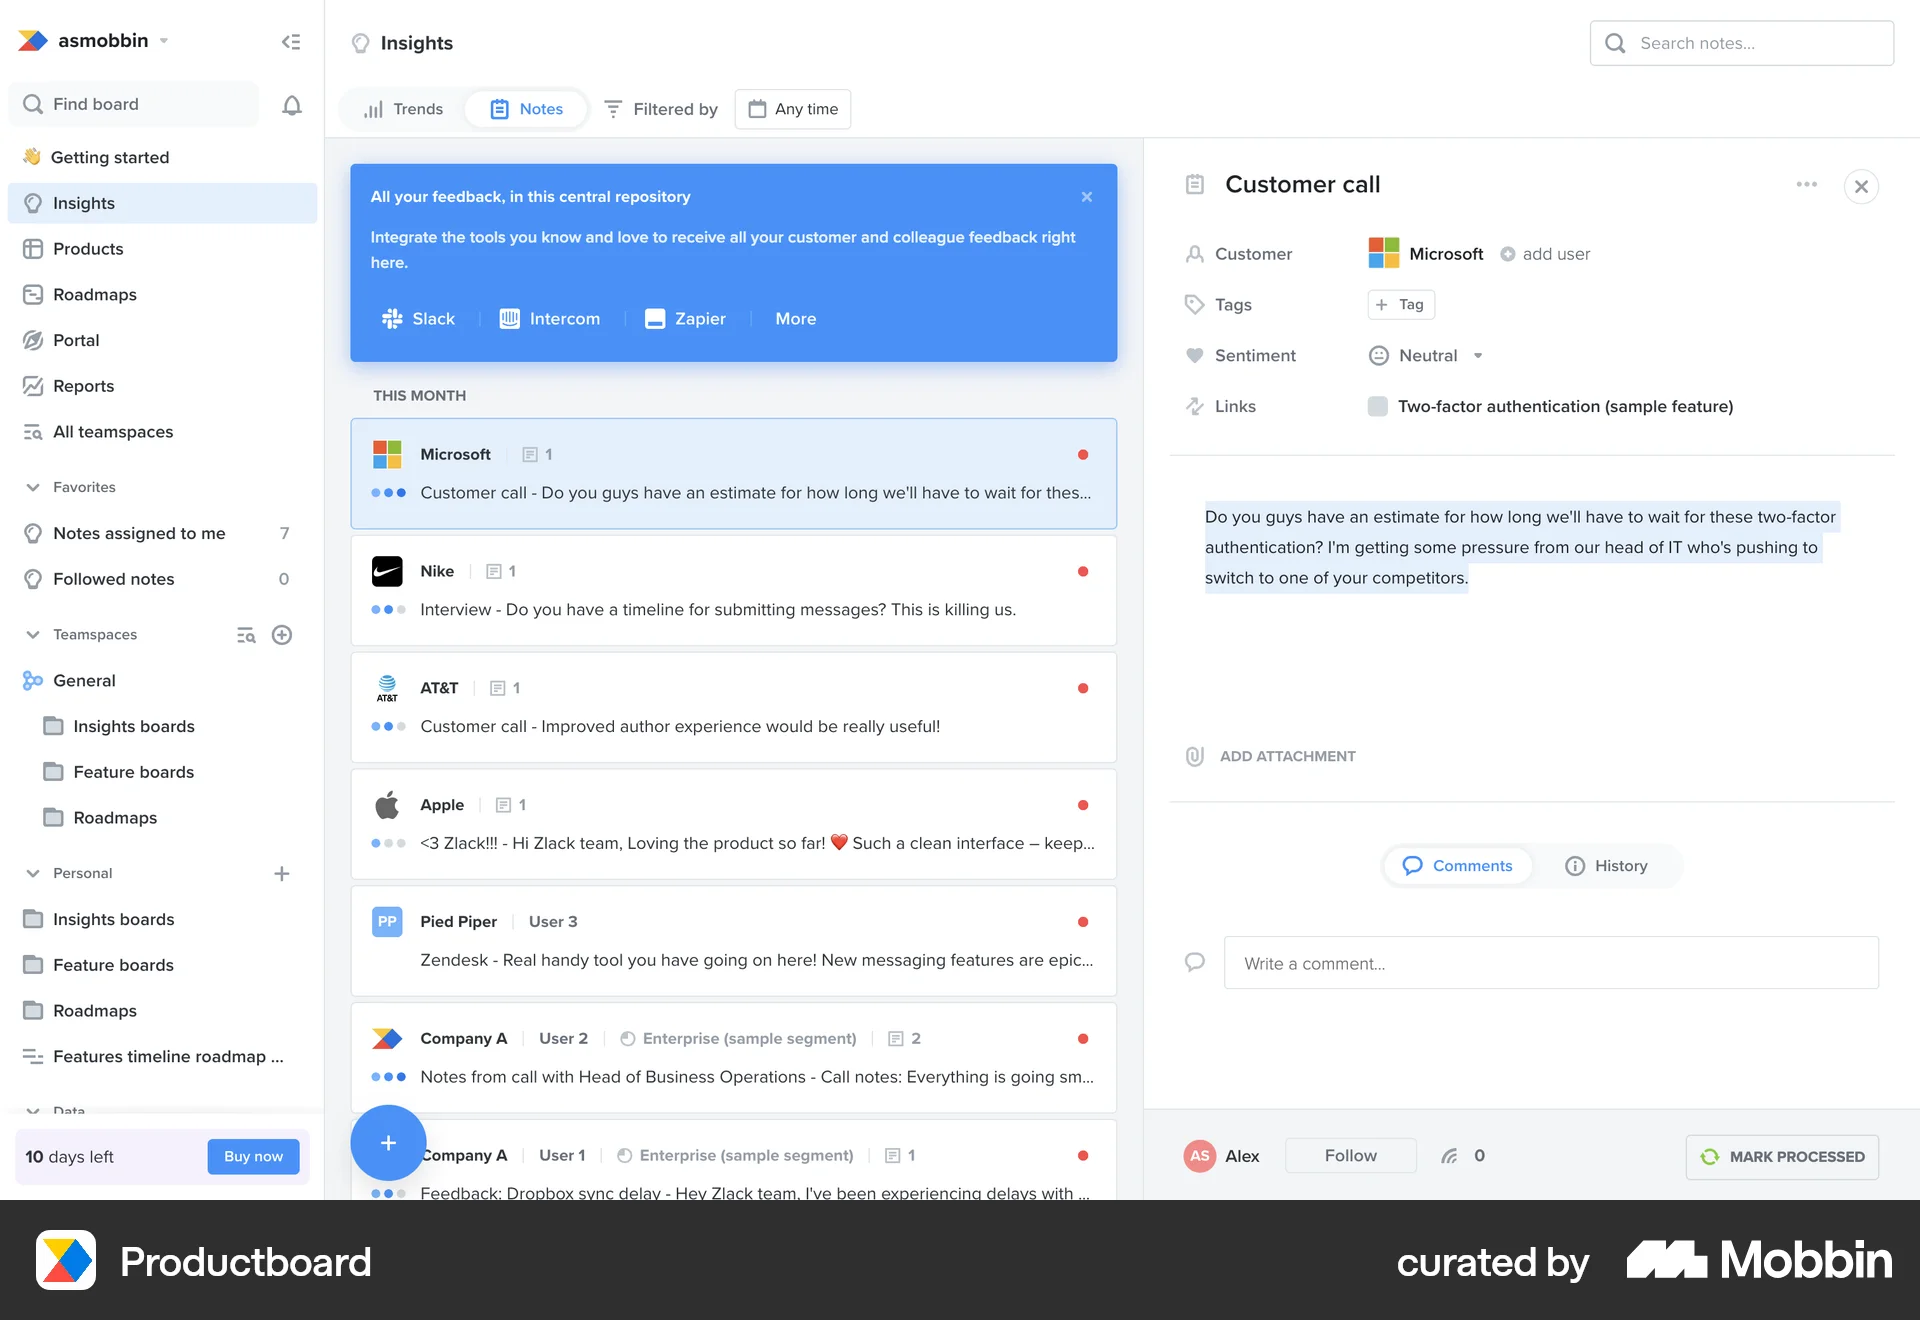Click the Add Attachment paperclip icon
The height and width of the screenshot is (1320, 1920).
(x=1195, y=757)
